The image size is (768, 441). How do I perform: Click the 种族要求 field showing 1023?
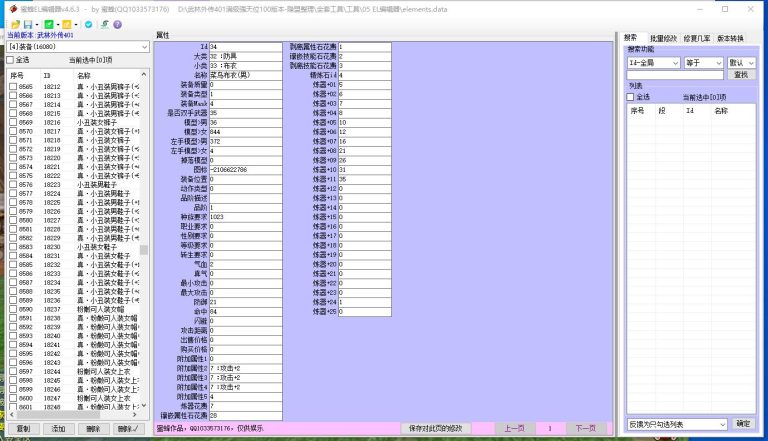245,217
